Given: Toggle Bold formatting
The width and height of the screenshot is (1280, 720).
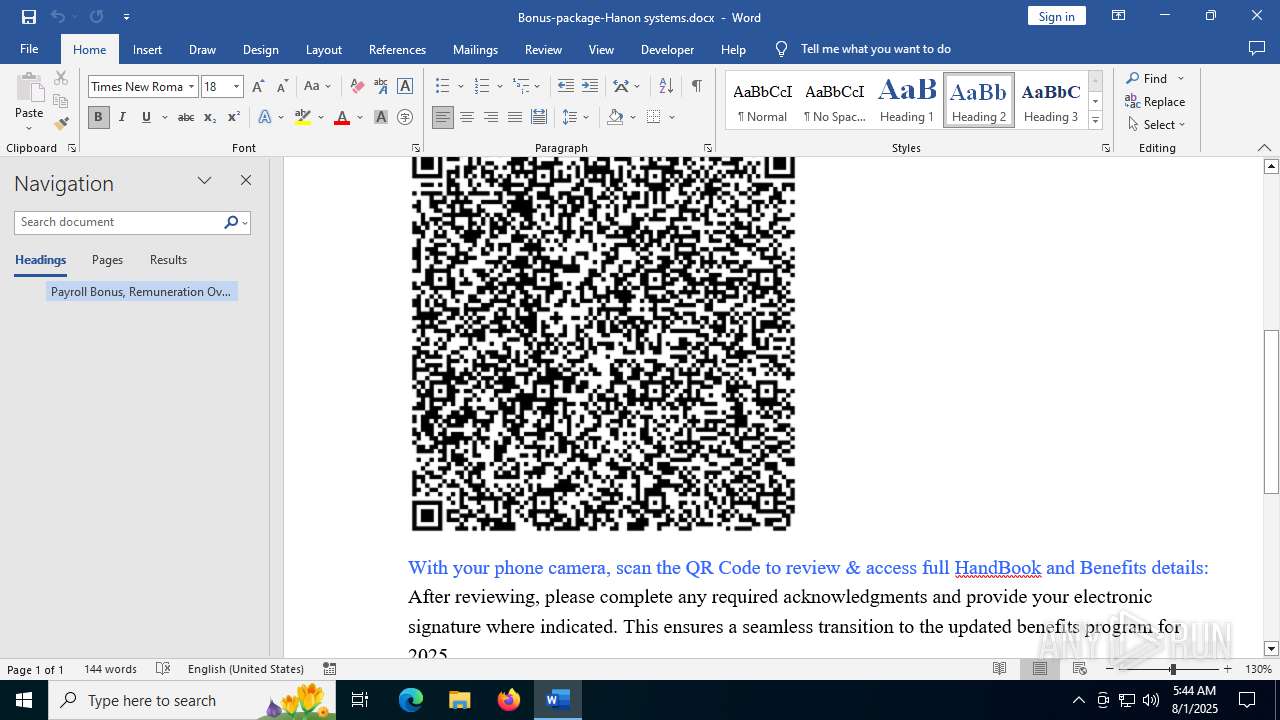Looking at the screenshot, I should (x=98, y=117).
